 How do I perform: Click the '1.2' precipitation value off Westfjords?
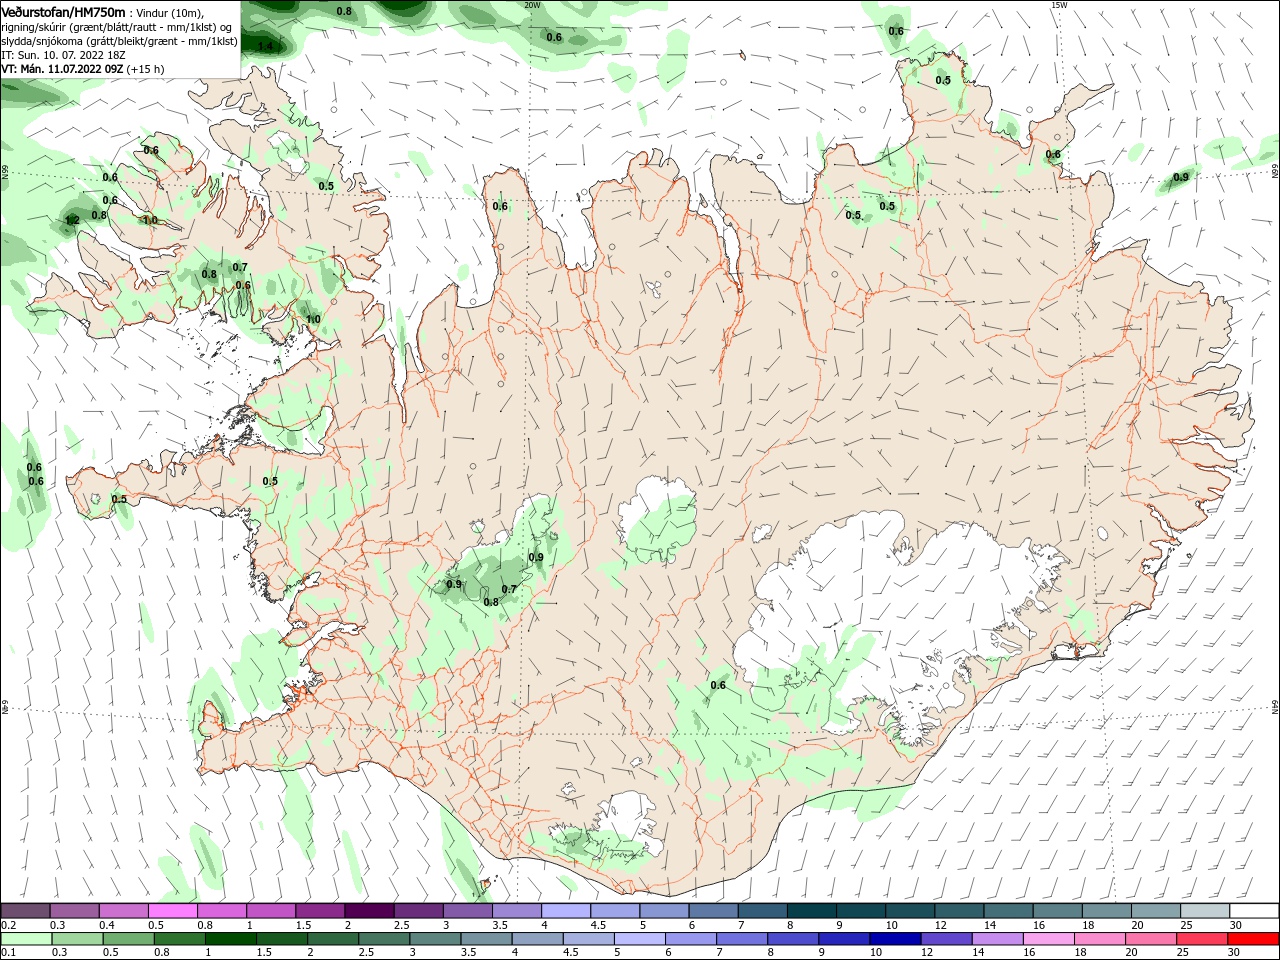tap(72, 220)
